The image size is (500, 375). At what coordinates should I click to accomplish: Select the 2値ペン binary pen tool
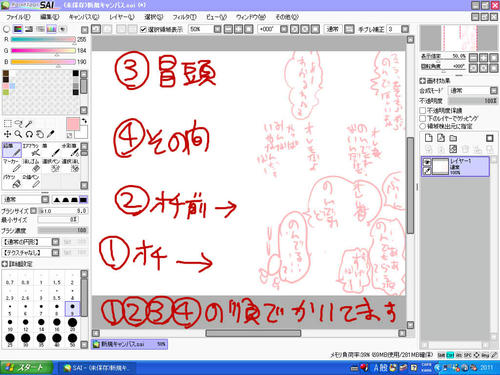(31, 181)
